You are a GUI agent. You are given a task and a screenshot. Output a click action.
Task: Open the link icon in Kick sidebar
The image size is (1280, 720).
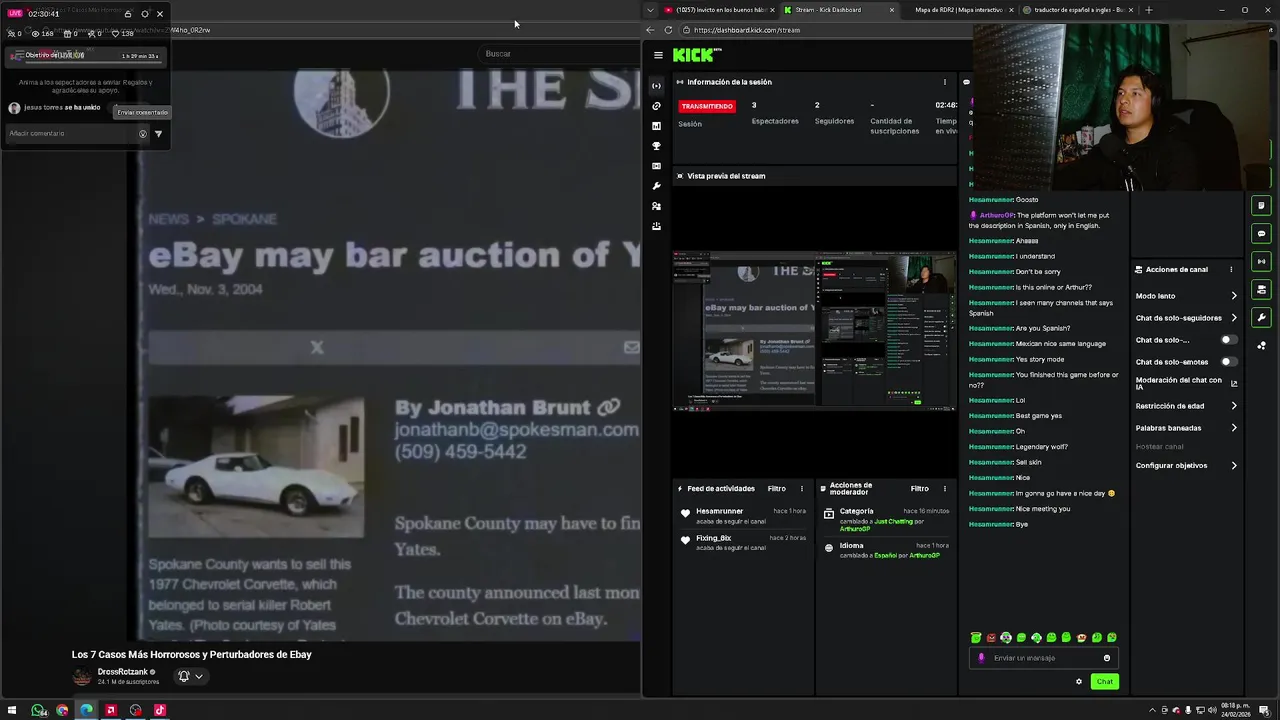point(656,106)
